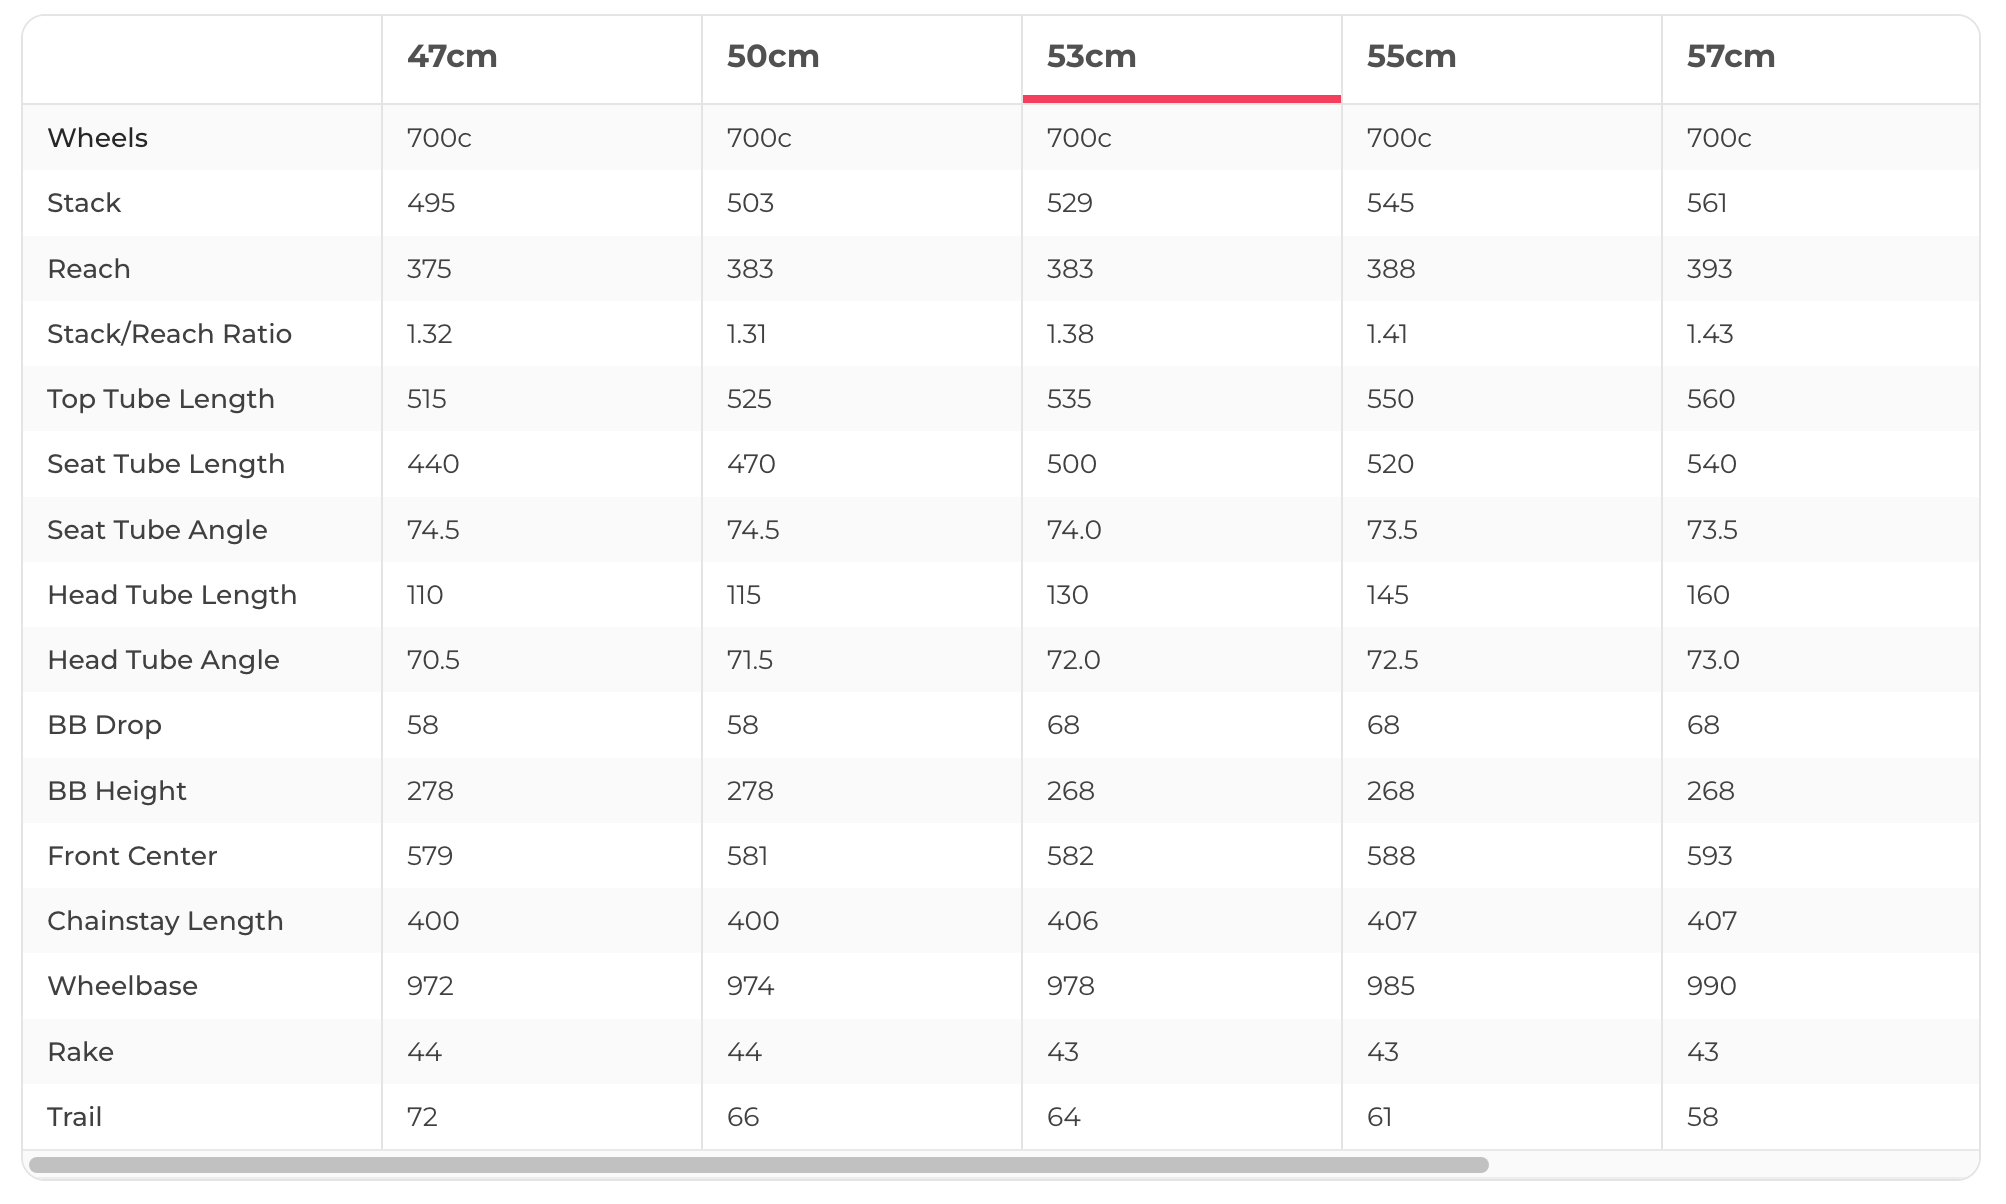Select the 57cm size column header
The image size is (2006, 1204).
point(1731,57)
